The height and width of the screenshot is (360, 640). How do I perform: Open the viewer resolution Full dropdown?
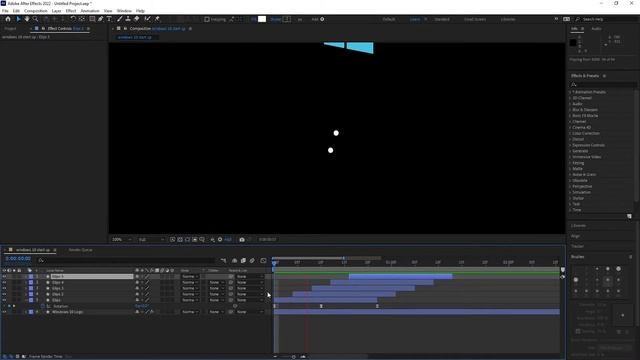[x=151, y=240]
